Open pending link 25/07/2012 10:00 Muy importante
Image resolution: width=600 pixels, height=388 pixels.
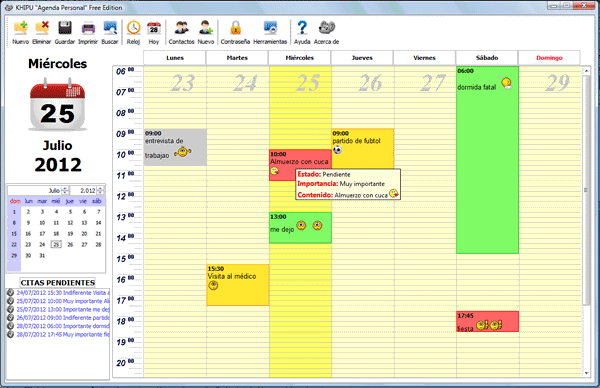click(63, 301)
